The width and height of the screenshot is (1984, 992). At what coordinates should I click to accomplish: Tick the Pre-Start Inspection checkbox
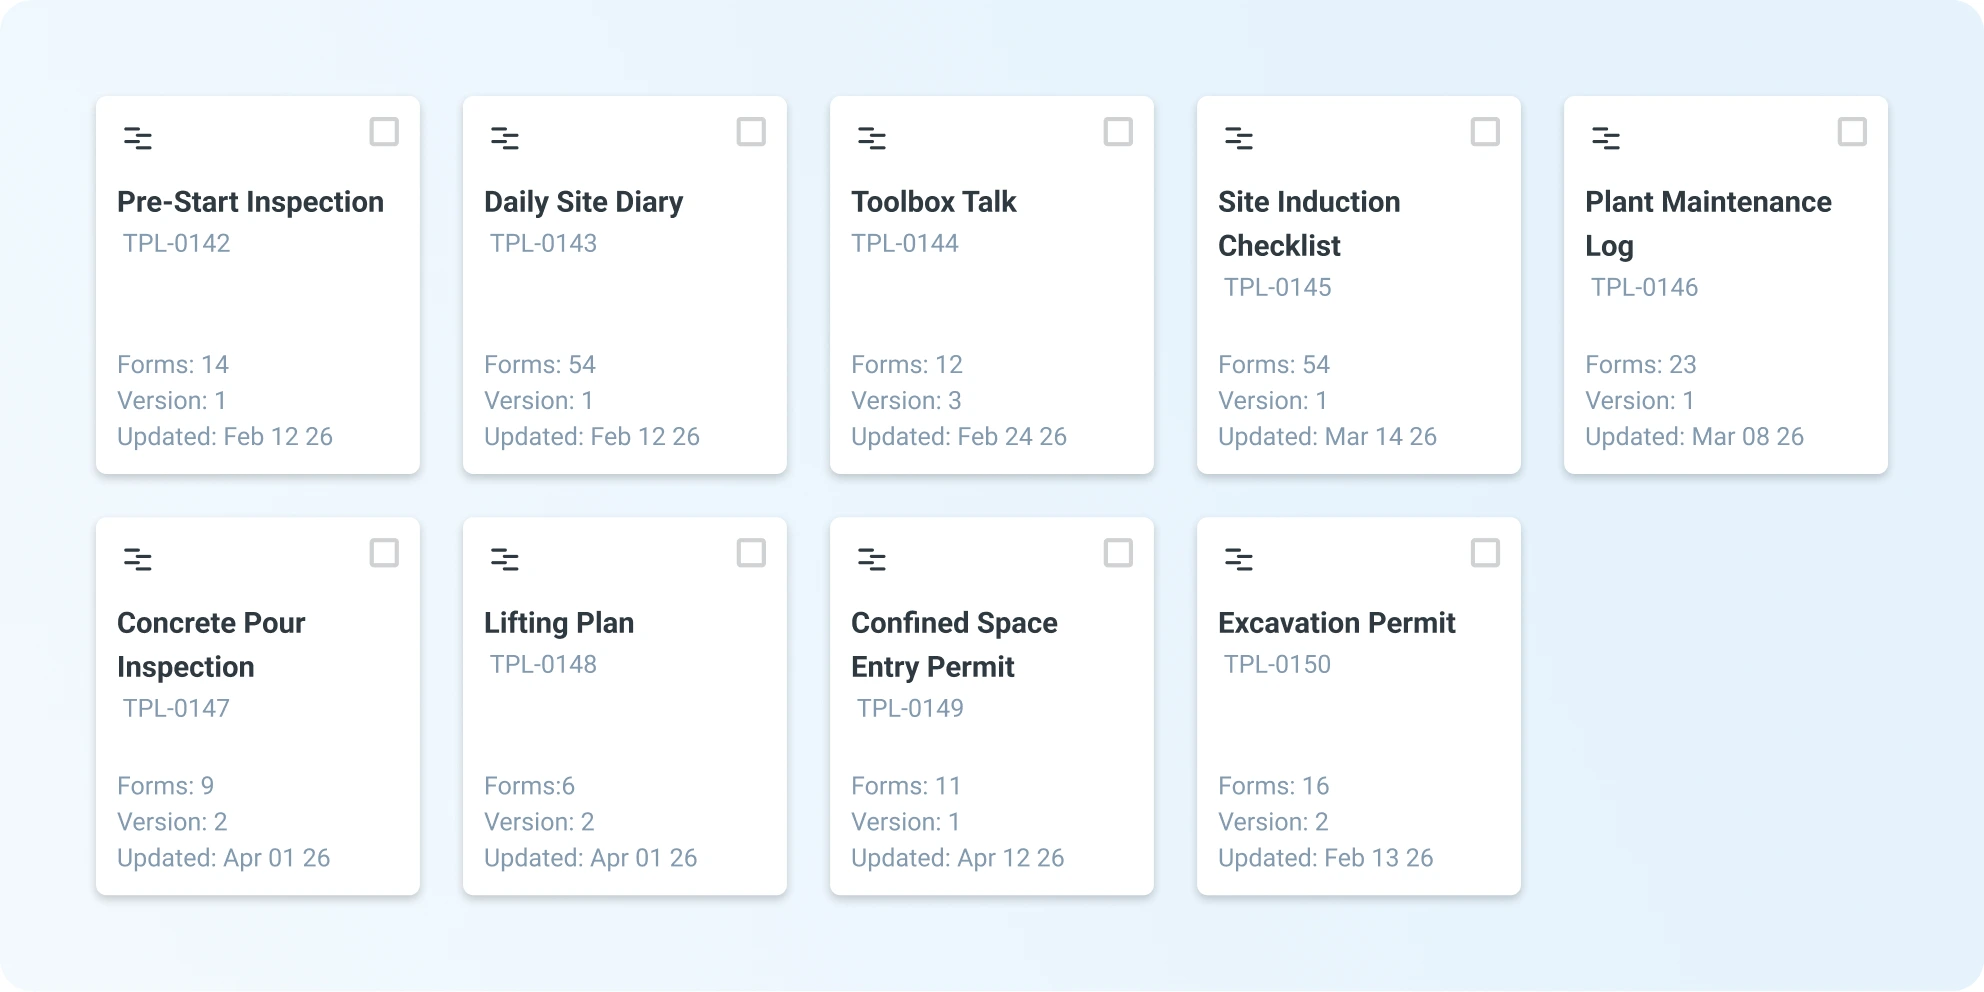point(384,132)
